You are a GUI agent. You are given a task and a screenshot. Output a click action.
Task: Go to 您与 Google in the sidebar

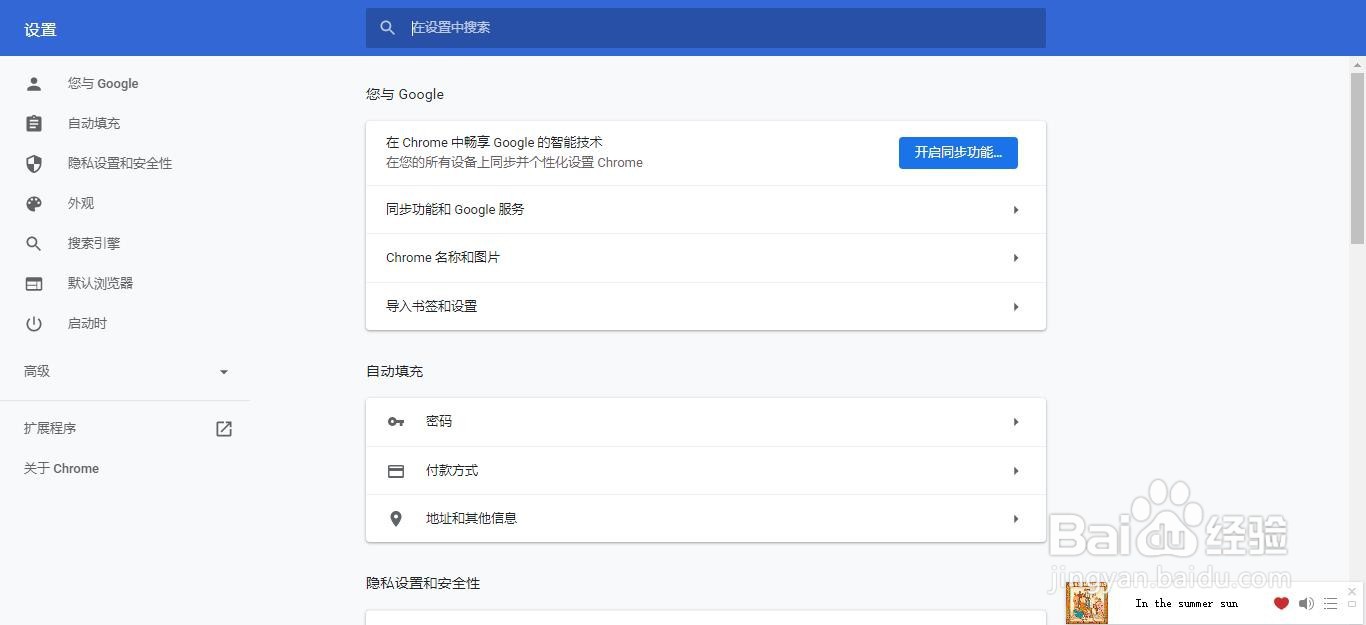click(x=103, y=84)
